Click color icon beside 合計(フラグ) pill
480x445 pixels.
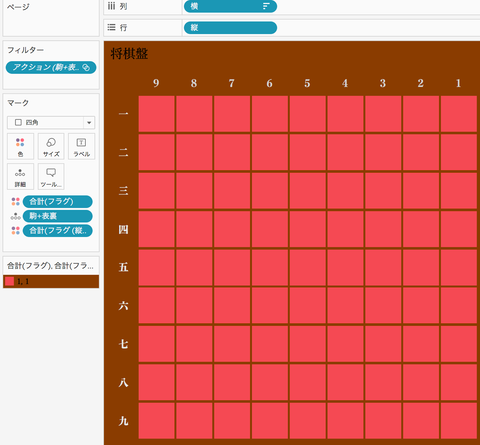tap(16, 201)
